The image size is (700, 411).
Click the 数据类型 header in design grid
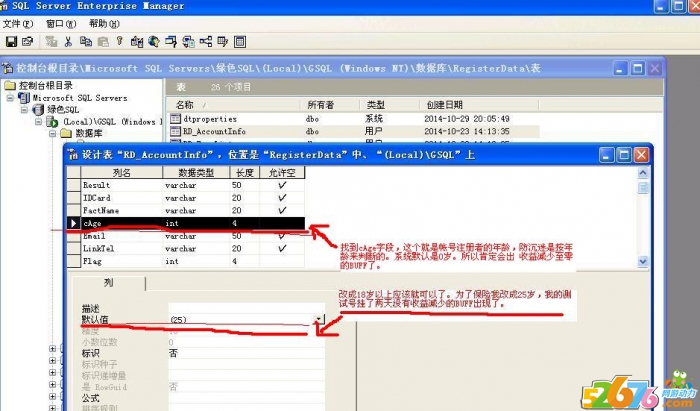tap(196, 172)
